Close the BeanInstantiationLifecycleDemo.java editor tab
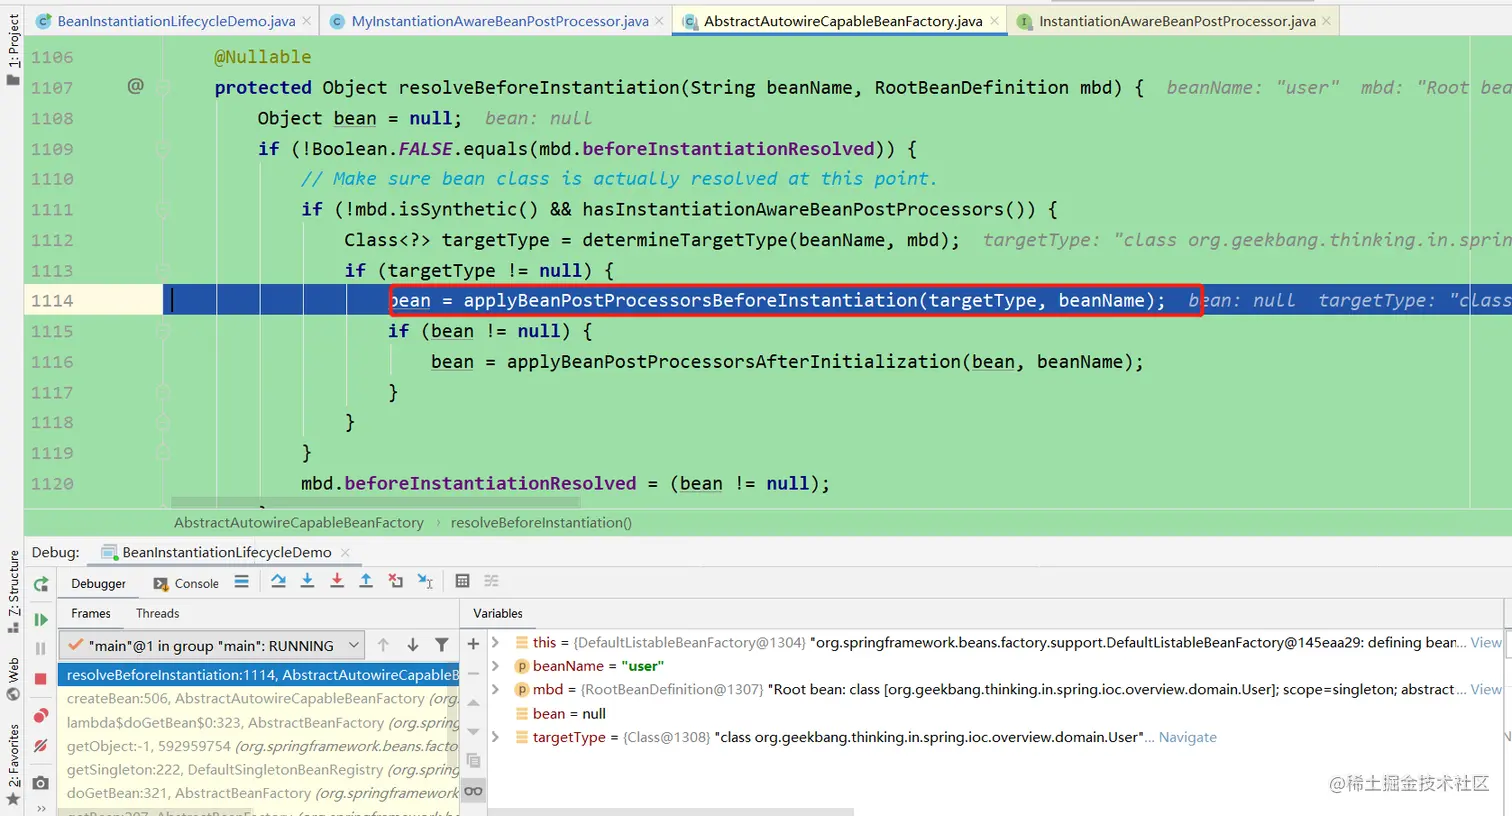 coord(306,21)
